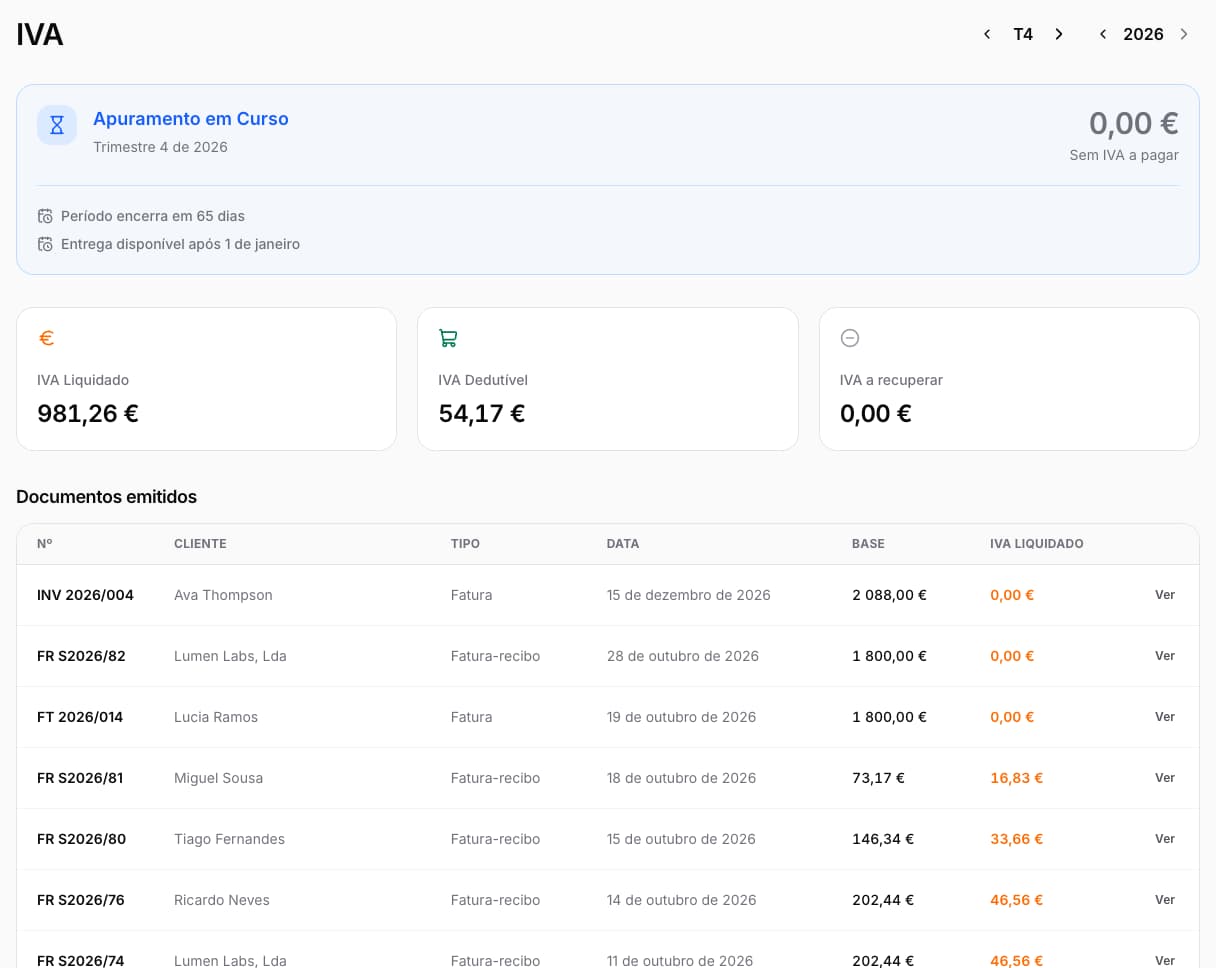
Task: Click the calendar icon beside Entrega disponível
Action: point(45,244)
